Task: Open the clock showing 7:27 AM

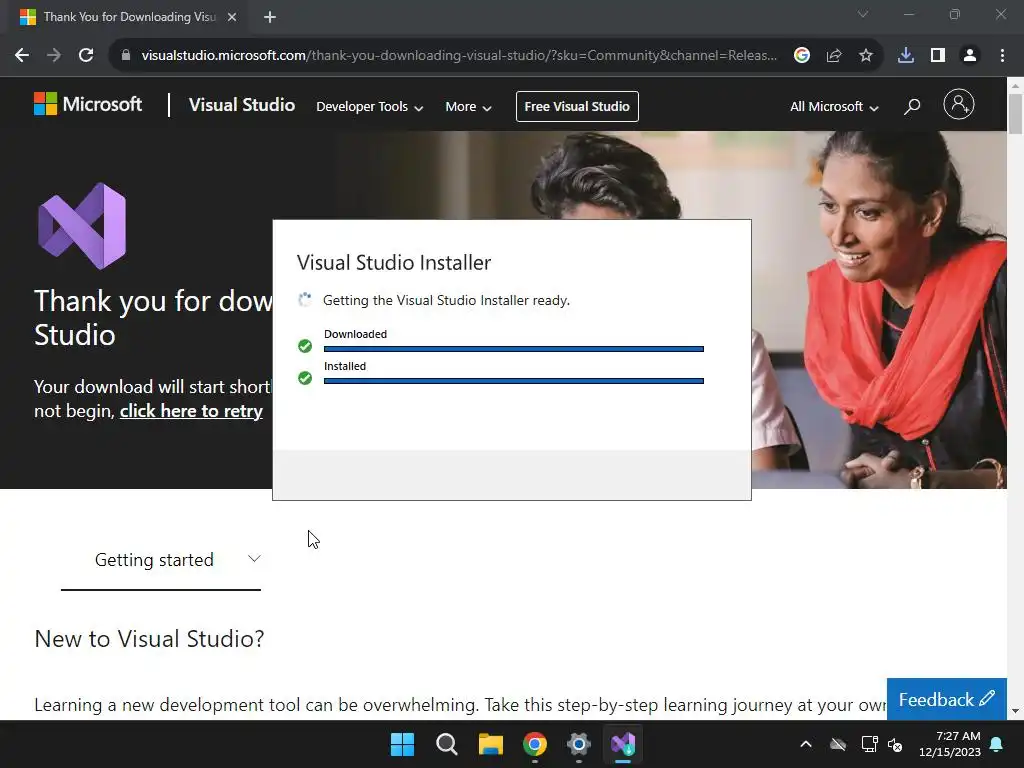Action: pos(950,744)
